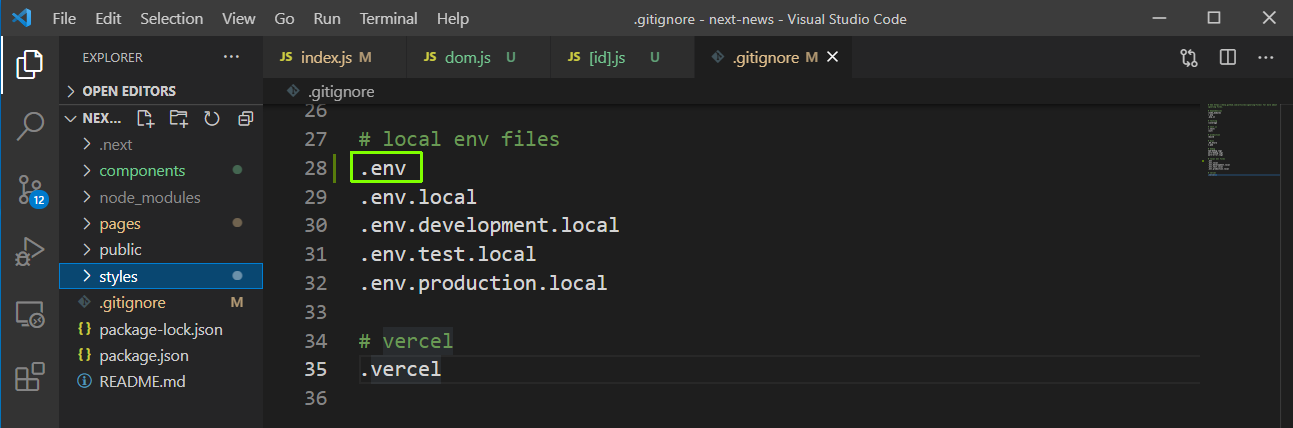Collapse all folders in Explorer
The width and height of the screenshot is (1293, 428).
coord(245,119)
